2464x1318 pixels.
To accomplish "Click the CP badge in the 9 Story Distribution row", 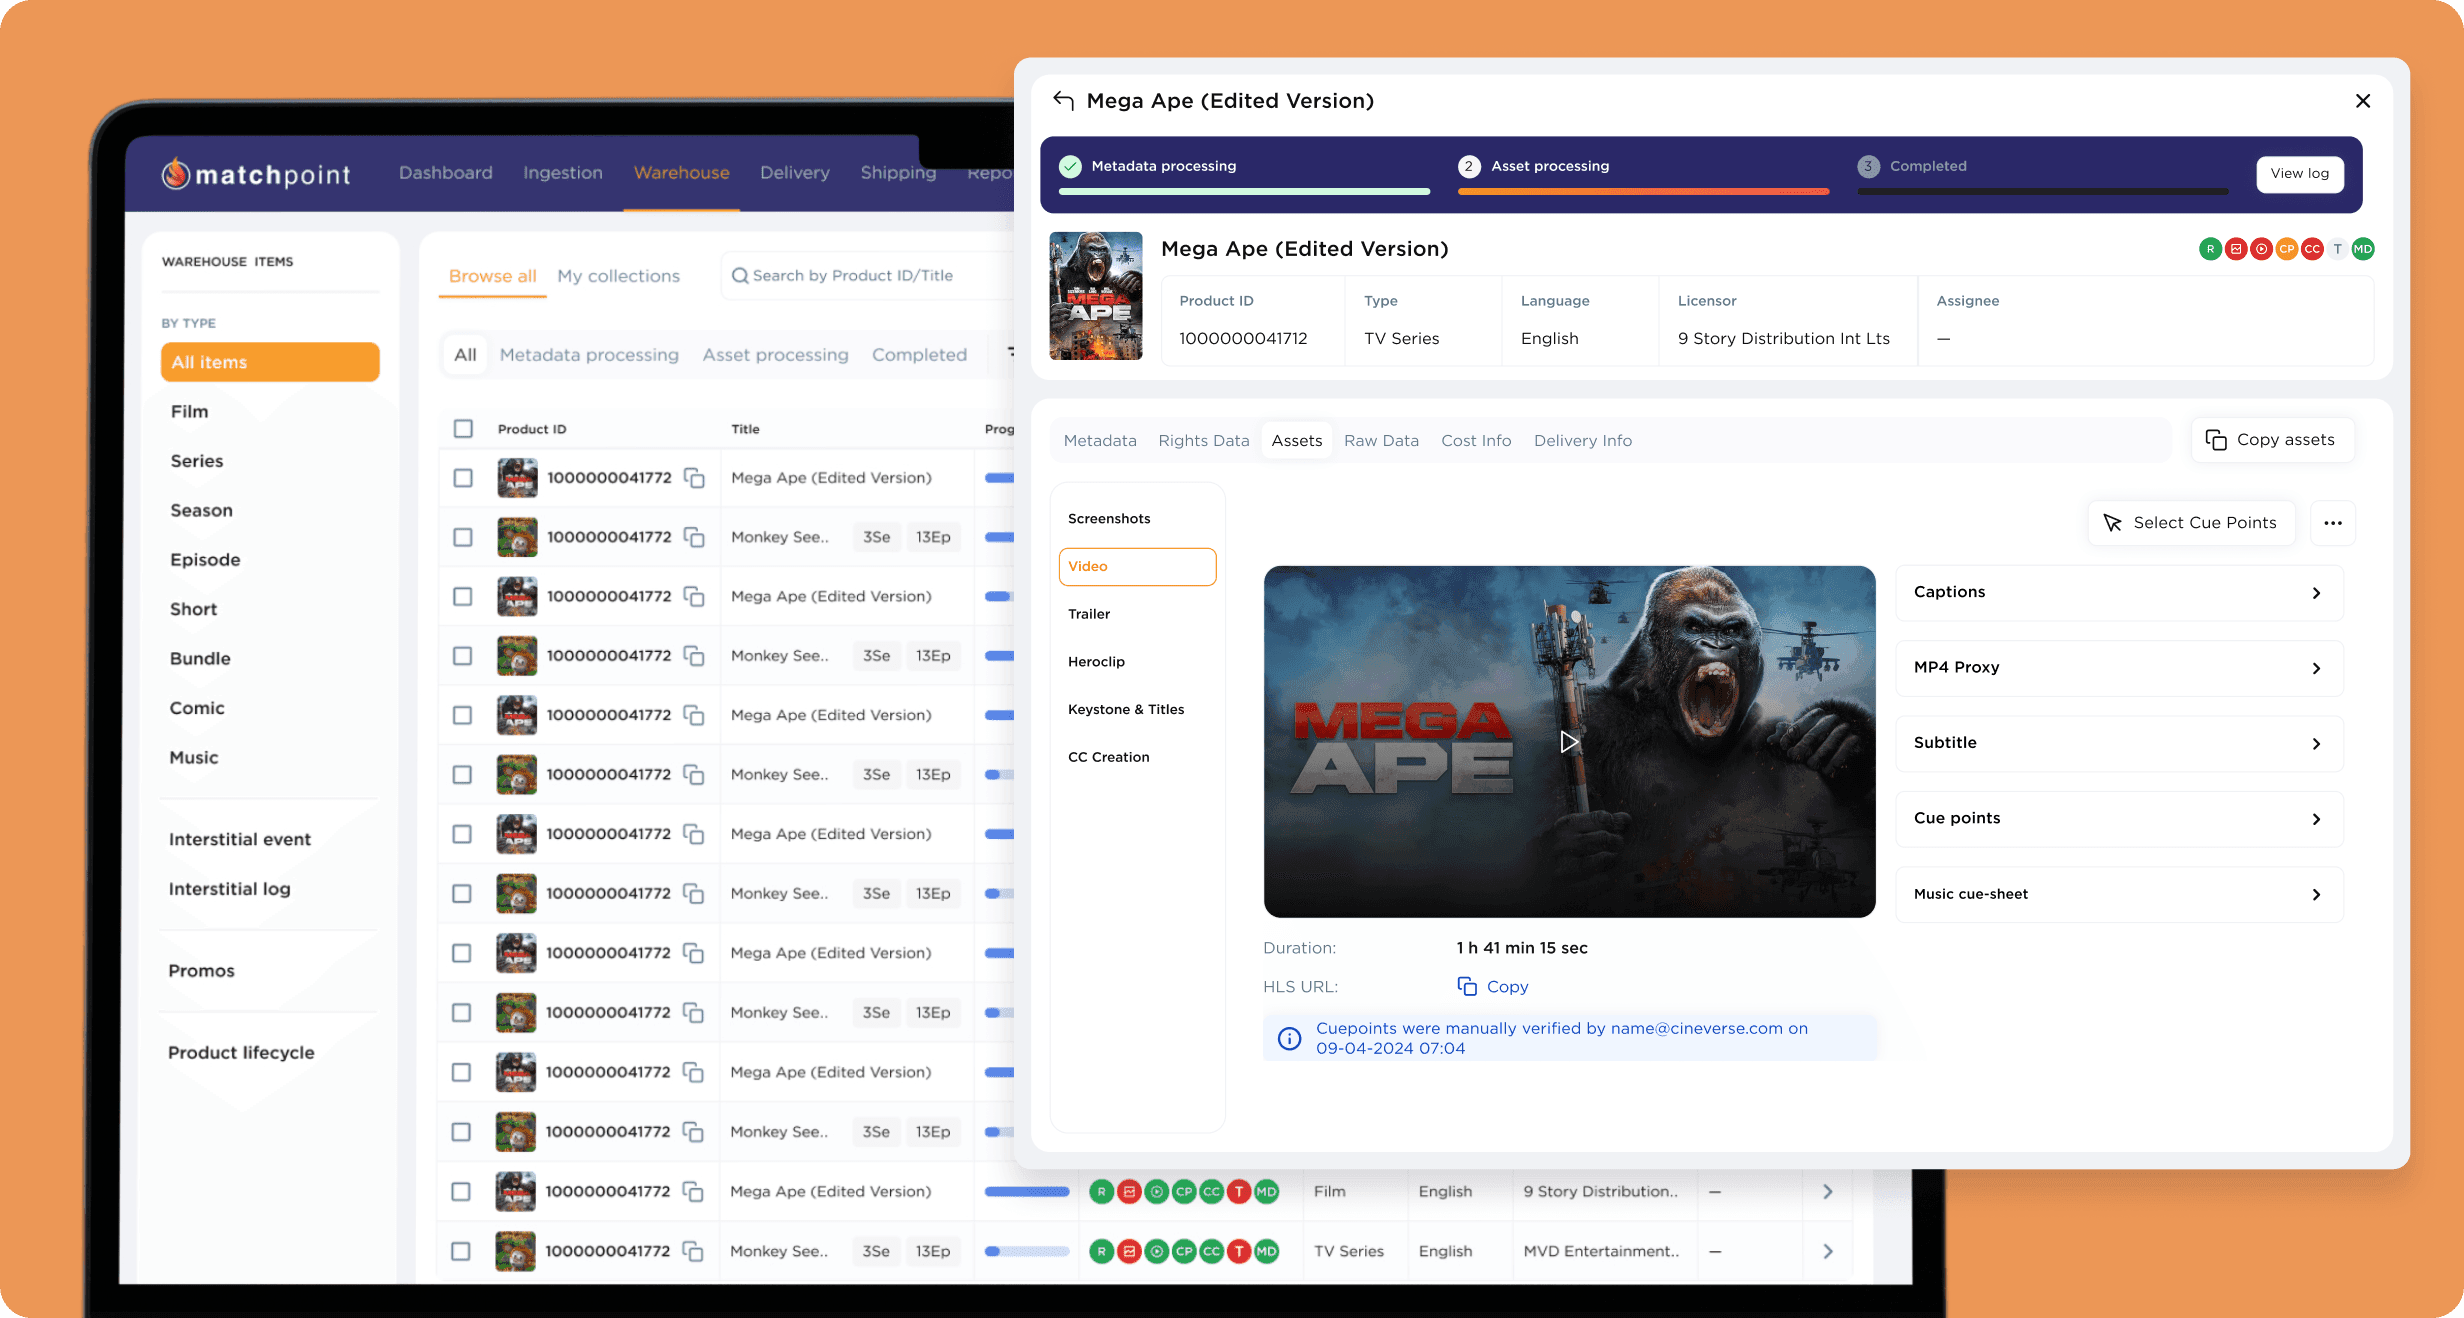I will [1184, 1191].
